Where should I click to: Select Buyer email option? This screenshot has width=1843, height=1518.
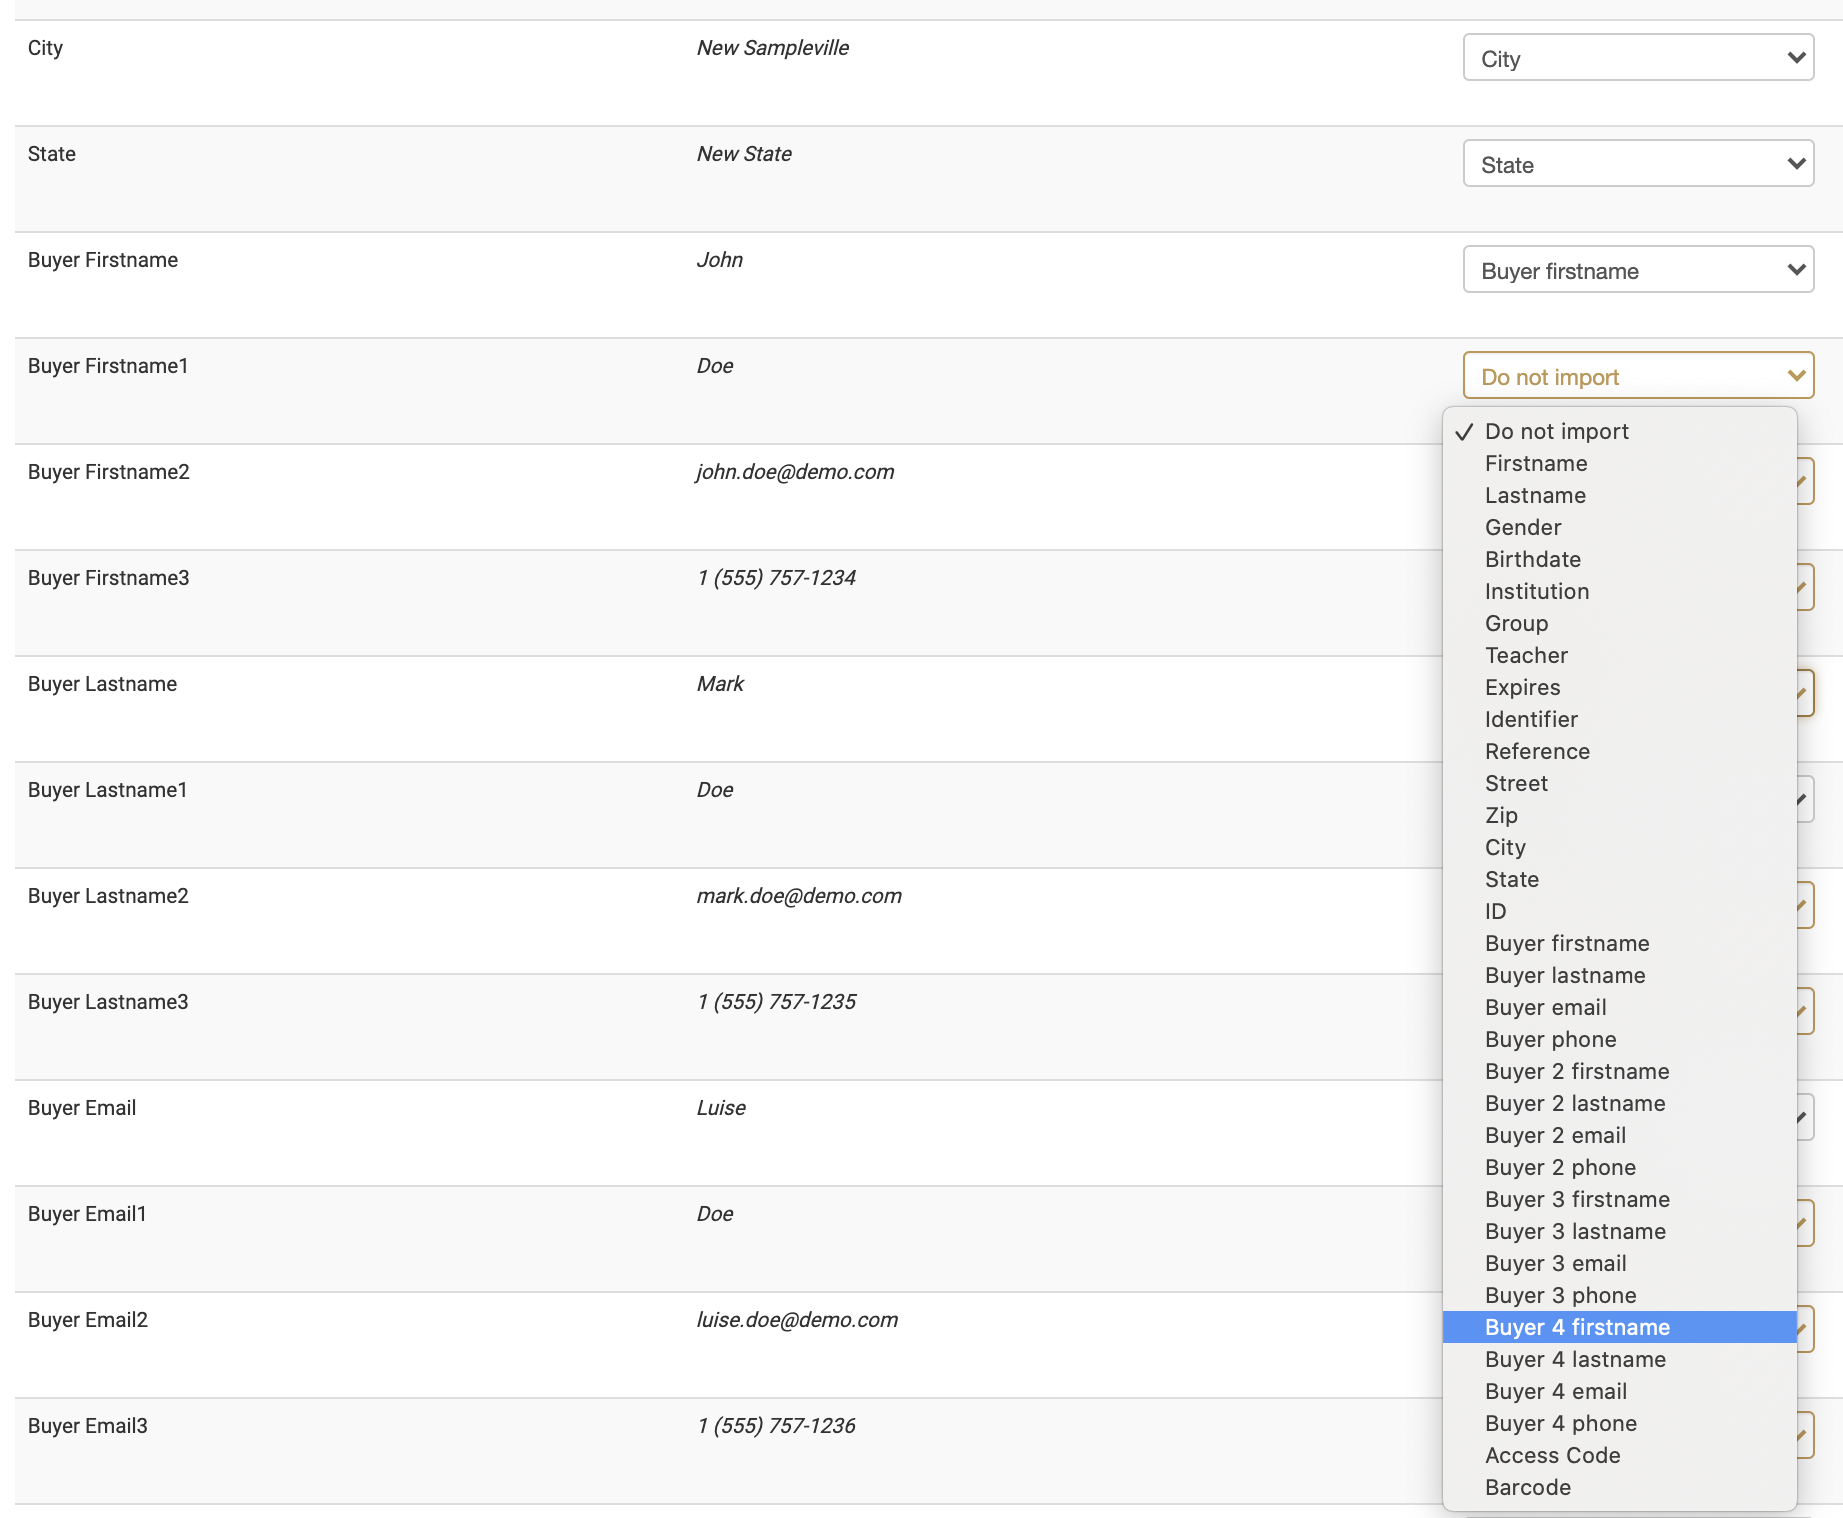coord(1620,1007)
